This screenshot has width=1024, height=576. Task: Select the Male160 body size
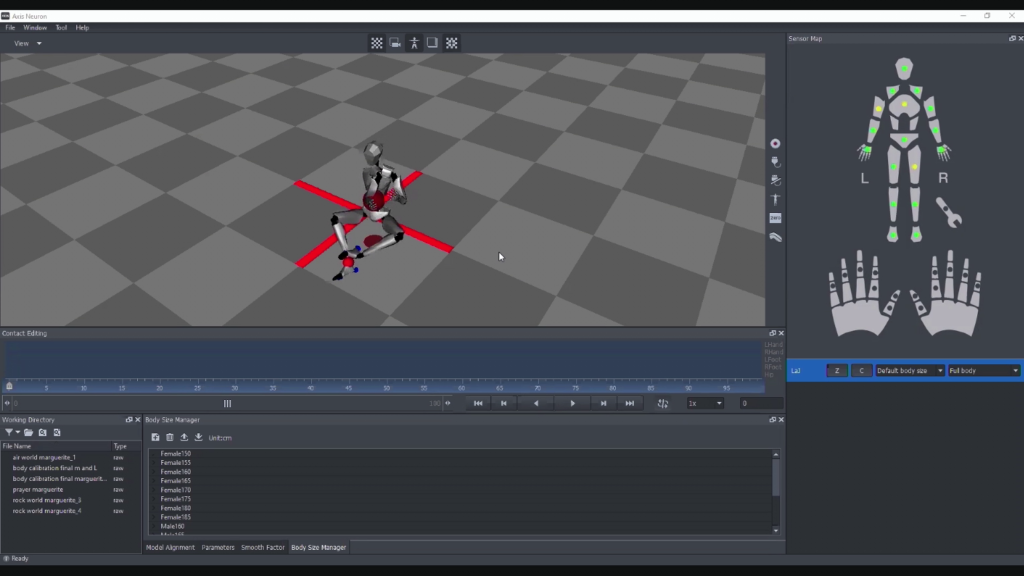coord(172,526)
